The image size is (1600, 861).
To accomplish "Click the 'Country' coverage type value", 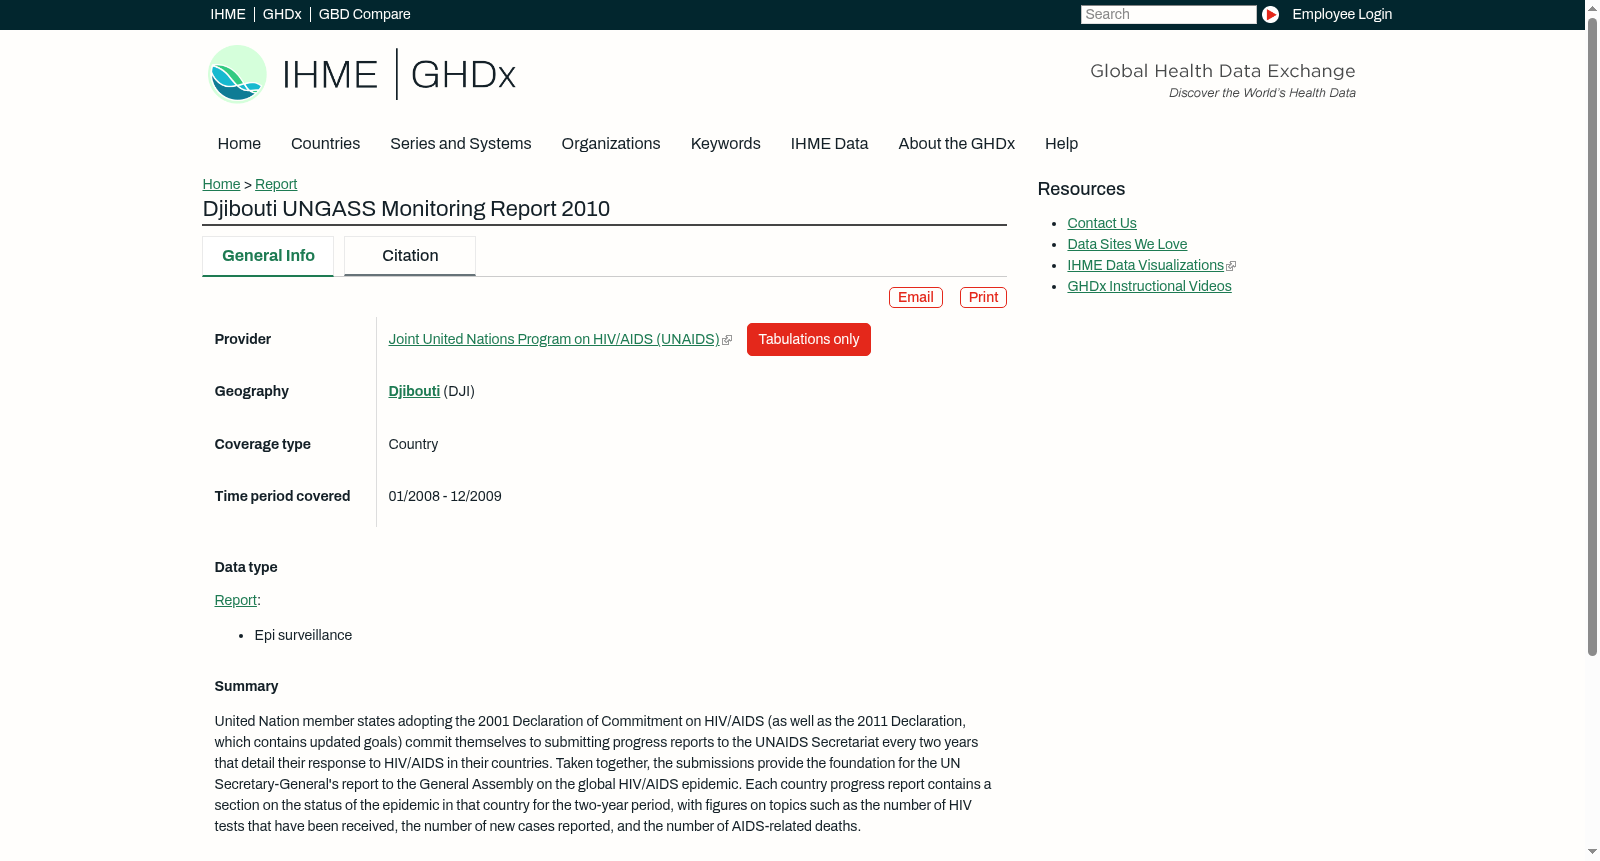I will (413, 444).
